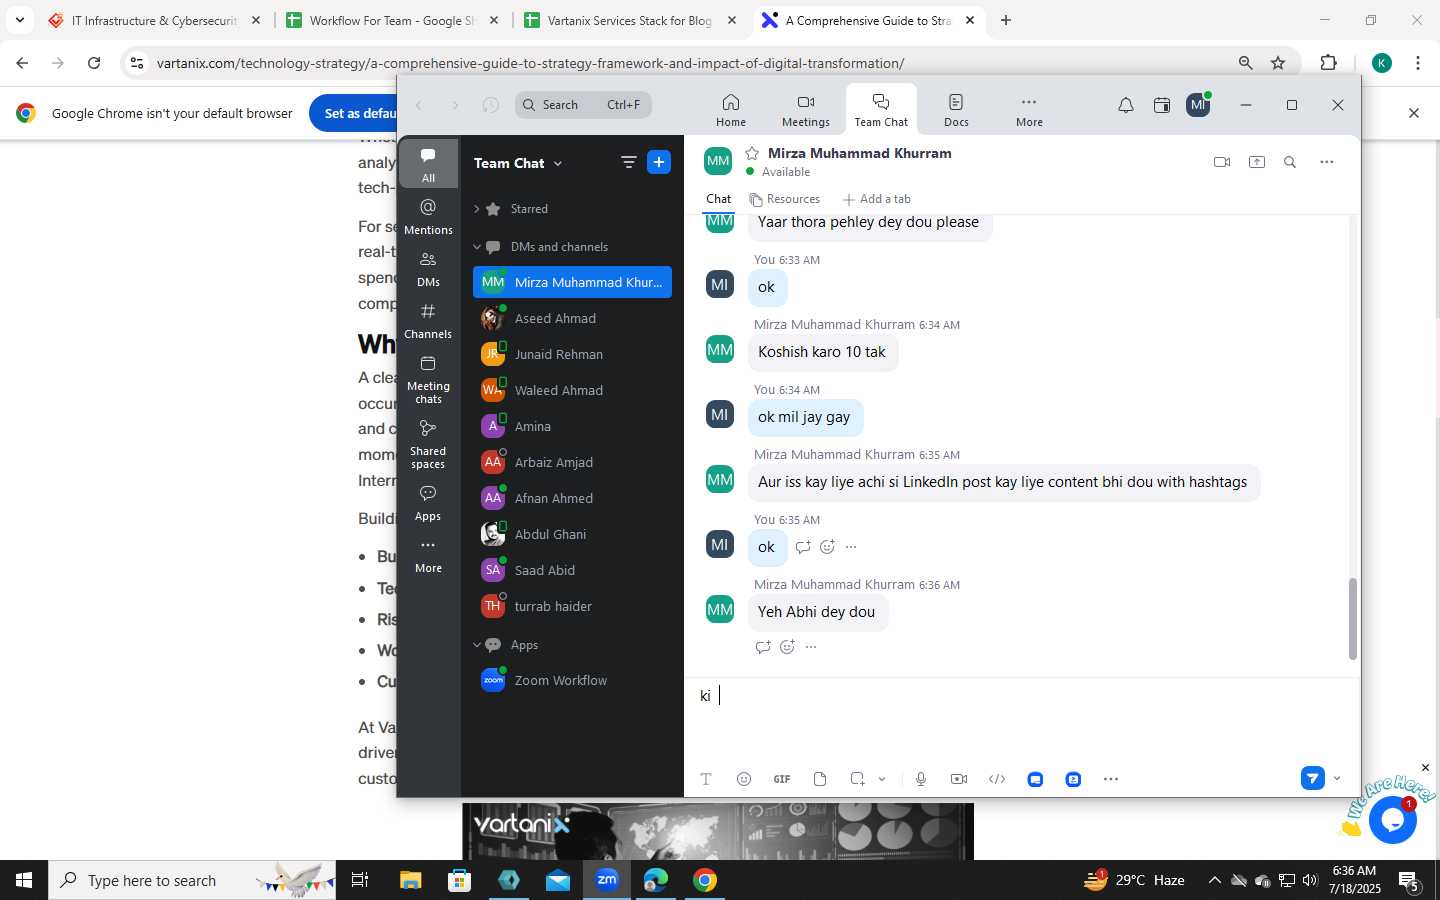This screenshot has width=1440, height=900.
Task: Bookmark this page with star icon
Action: tap(1278, 63)
